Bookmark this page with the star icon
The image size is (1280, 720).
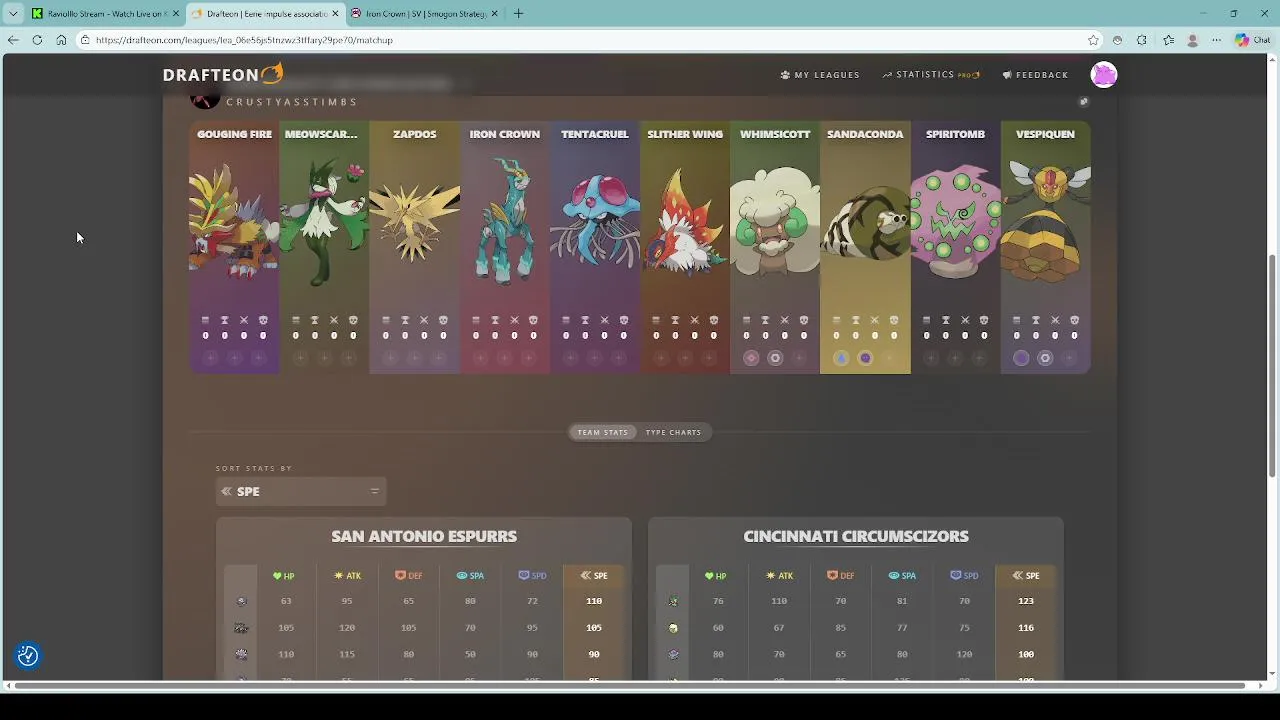(1093, 40)
